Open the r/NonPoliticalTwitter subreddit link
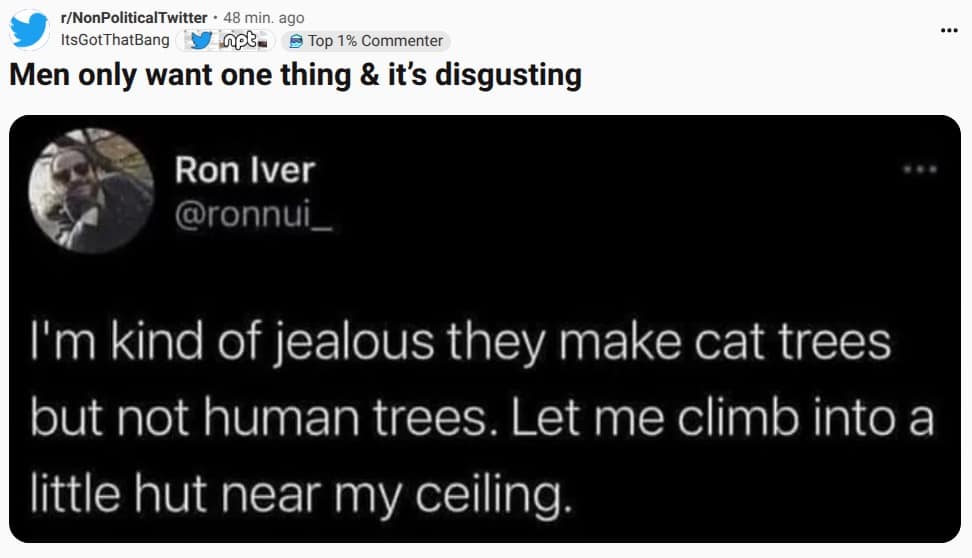Image resolution: width=972 pixels, height=558 pixels. pyautogui.click(x=134, y=18)
